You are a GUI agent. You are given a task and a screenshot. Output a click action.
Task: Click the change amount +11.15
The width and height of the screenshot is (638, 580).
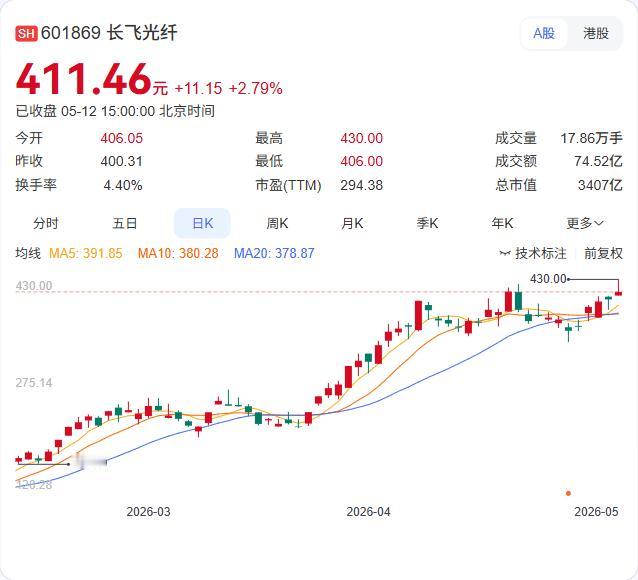coord(198,88)
